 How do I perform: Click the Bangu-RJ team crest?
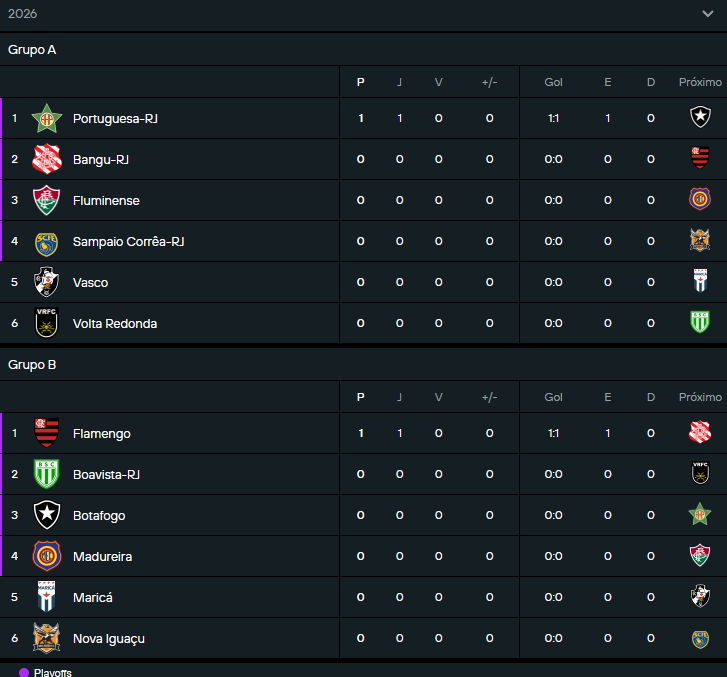pyautogui.click(x=47, y=160)
